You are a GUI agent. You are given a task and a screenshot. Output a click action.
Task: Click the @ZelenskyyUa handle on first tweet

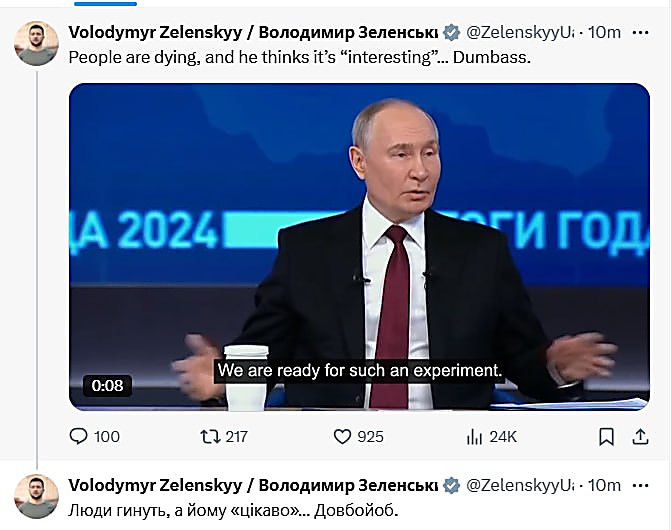519,32
